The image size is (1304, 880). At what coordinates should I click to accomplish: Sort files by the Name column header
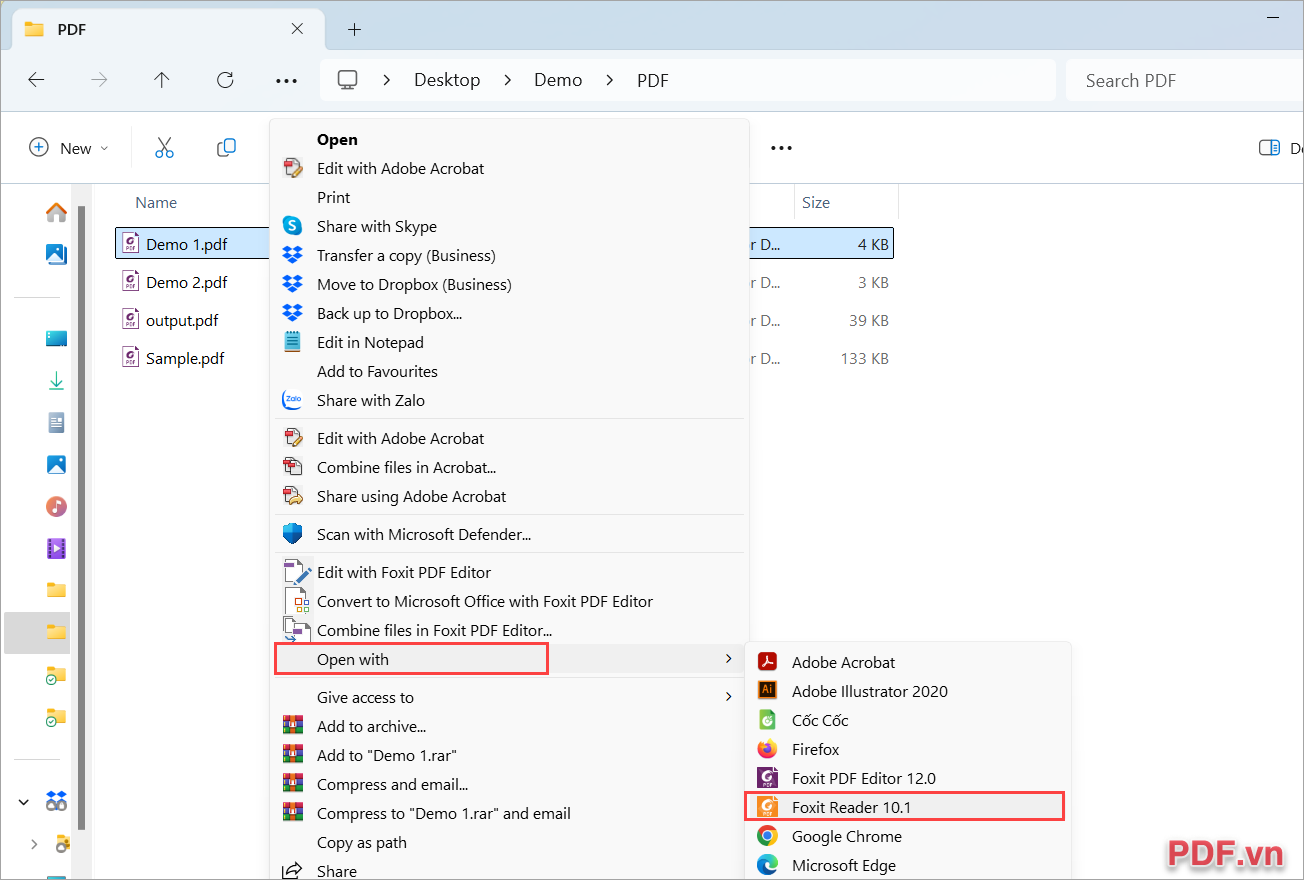pos(156,202)
